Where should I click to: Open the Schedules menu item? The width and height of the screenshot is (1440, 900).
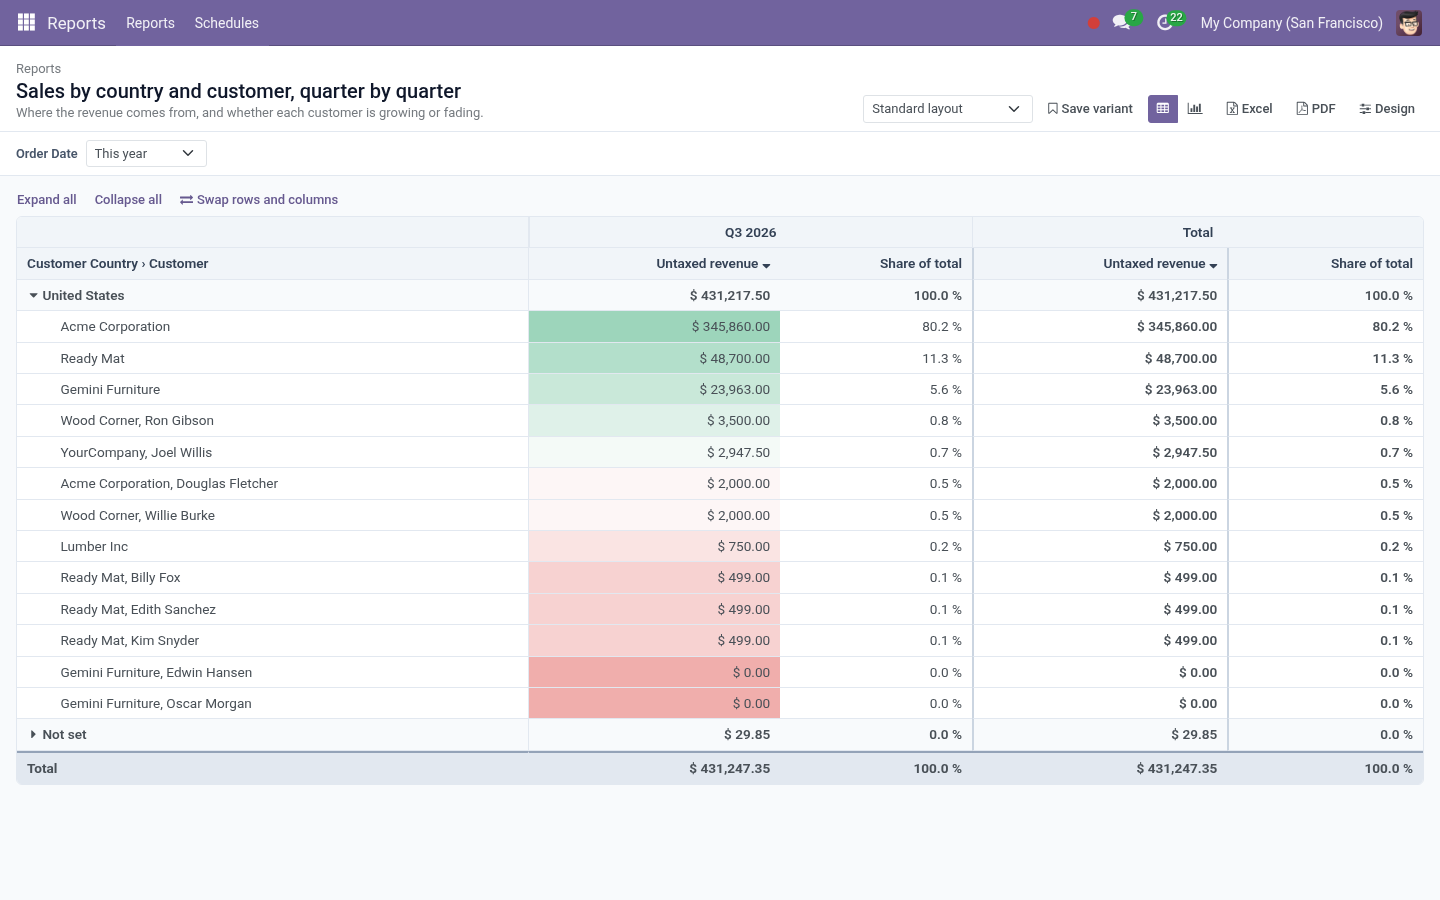pos(227,23)
